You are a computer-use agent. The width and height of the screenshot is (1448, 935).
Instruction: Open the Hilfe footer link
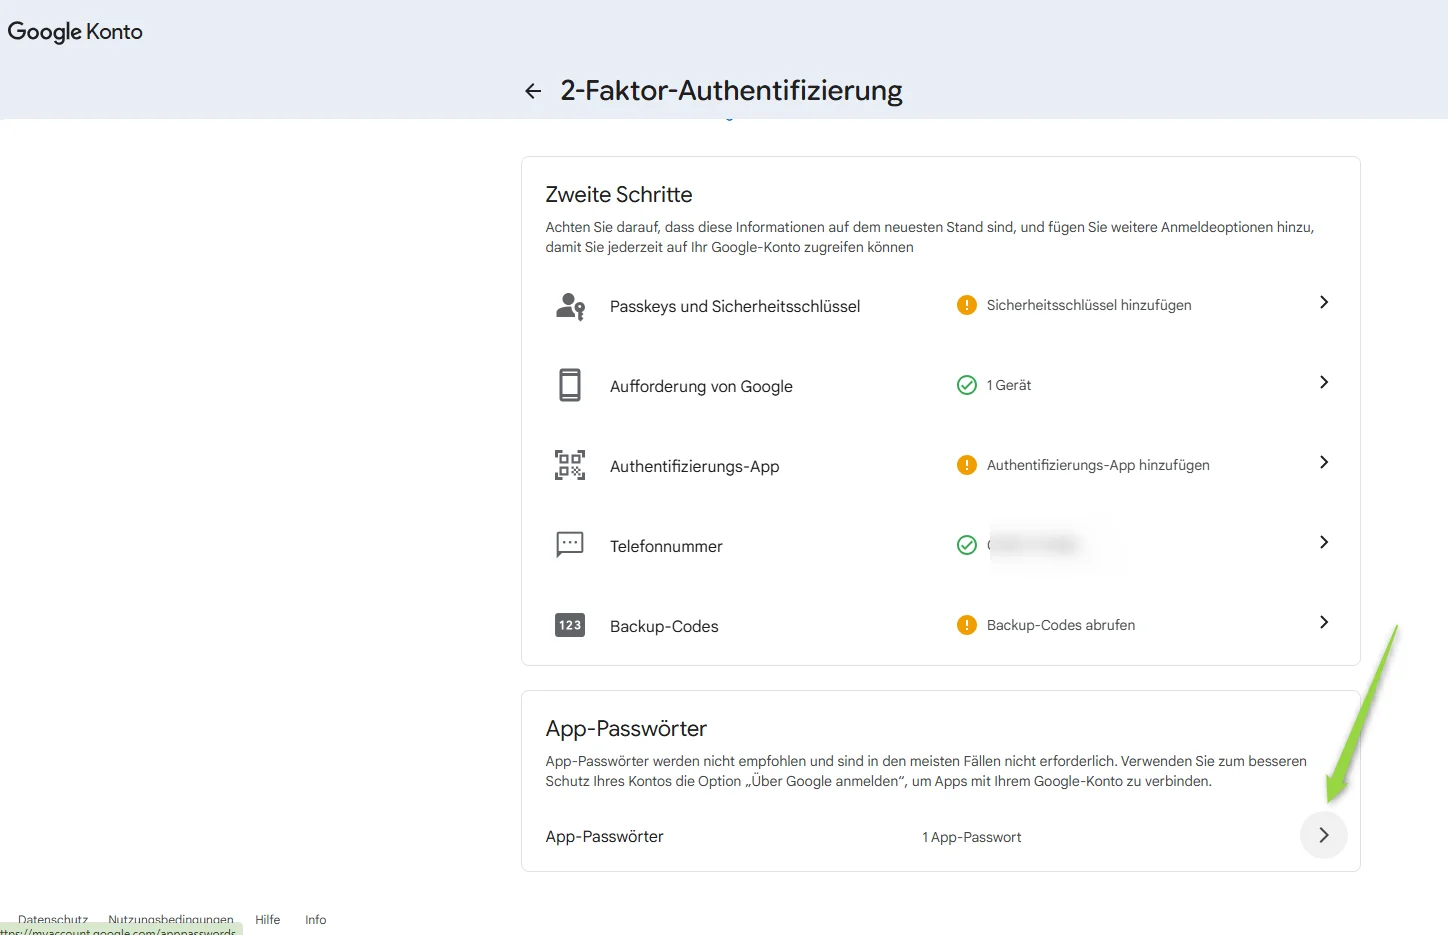click(267, 919)
